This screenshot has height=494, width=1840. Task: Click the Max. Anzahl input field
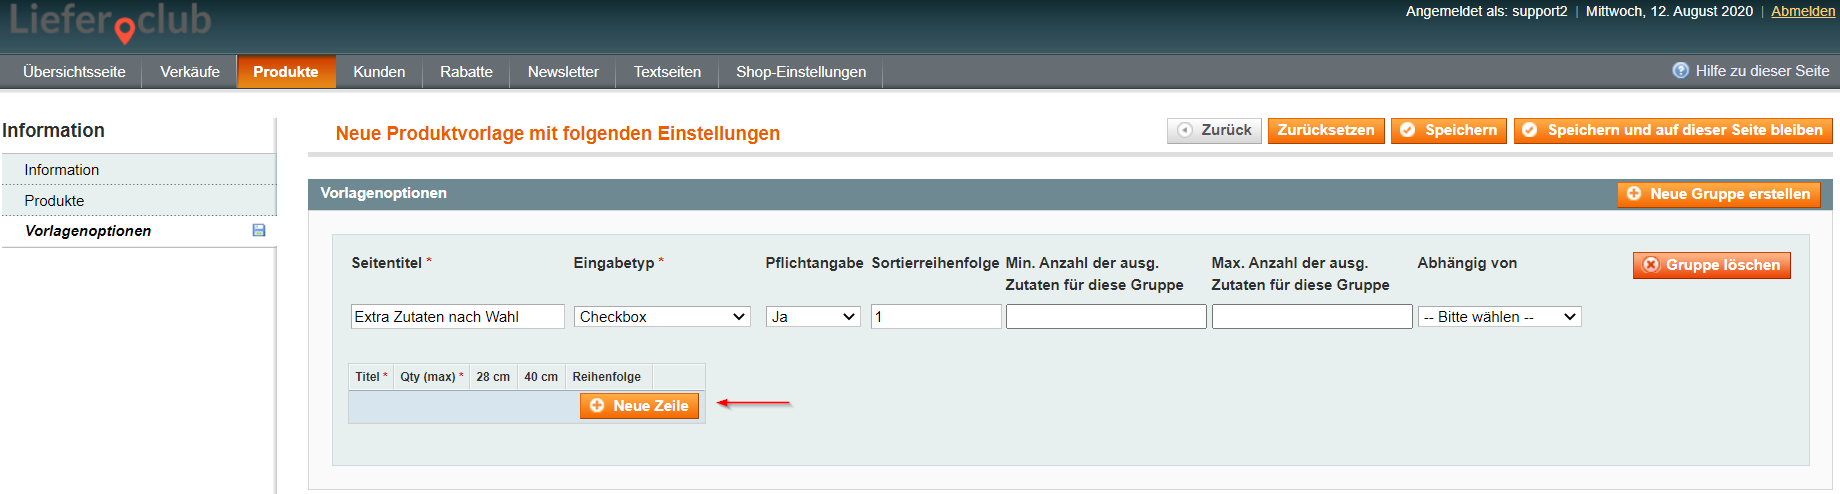[x=1312, y=317]
